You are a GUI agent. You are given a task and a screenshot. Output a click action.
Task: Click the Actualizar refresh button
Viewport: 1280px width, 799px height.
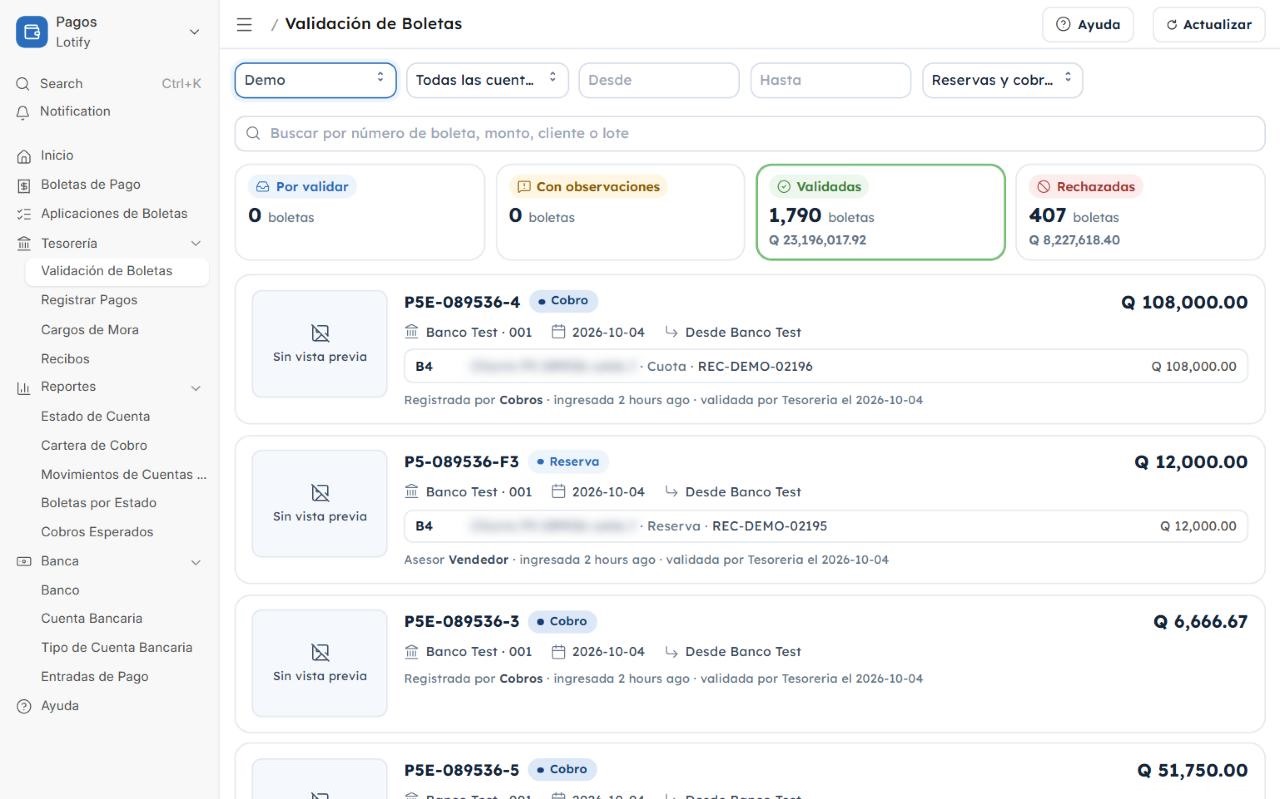coord(1209,25)
